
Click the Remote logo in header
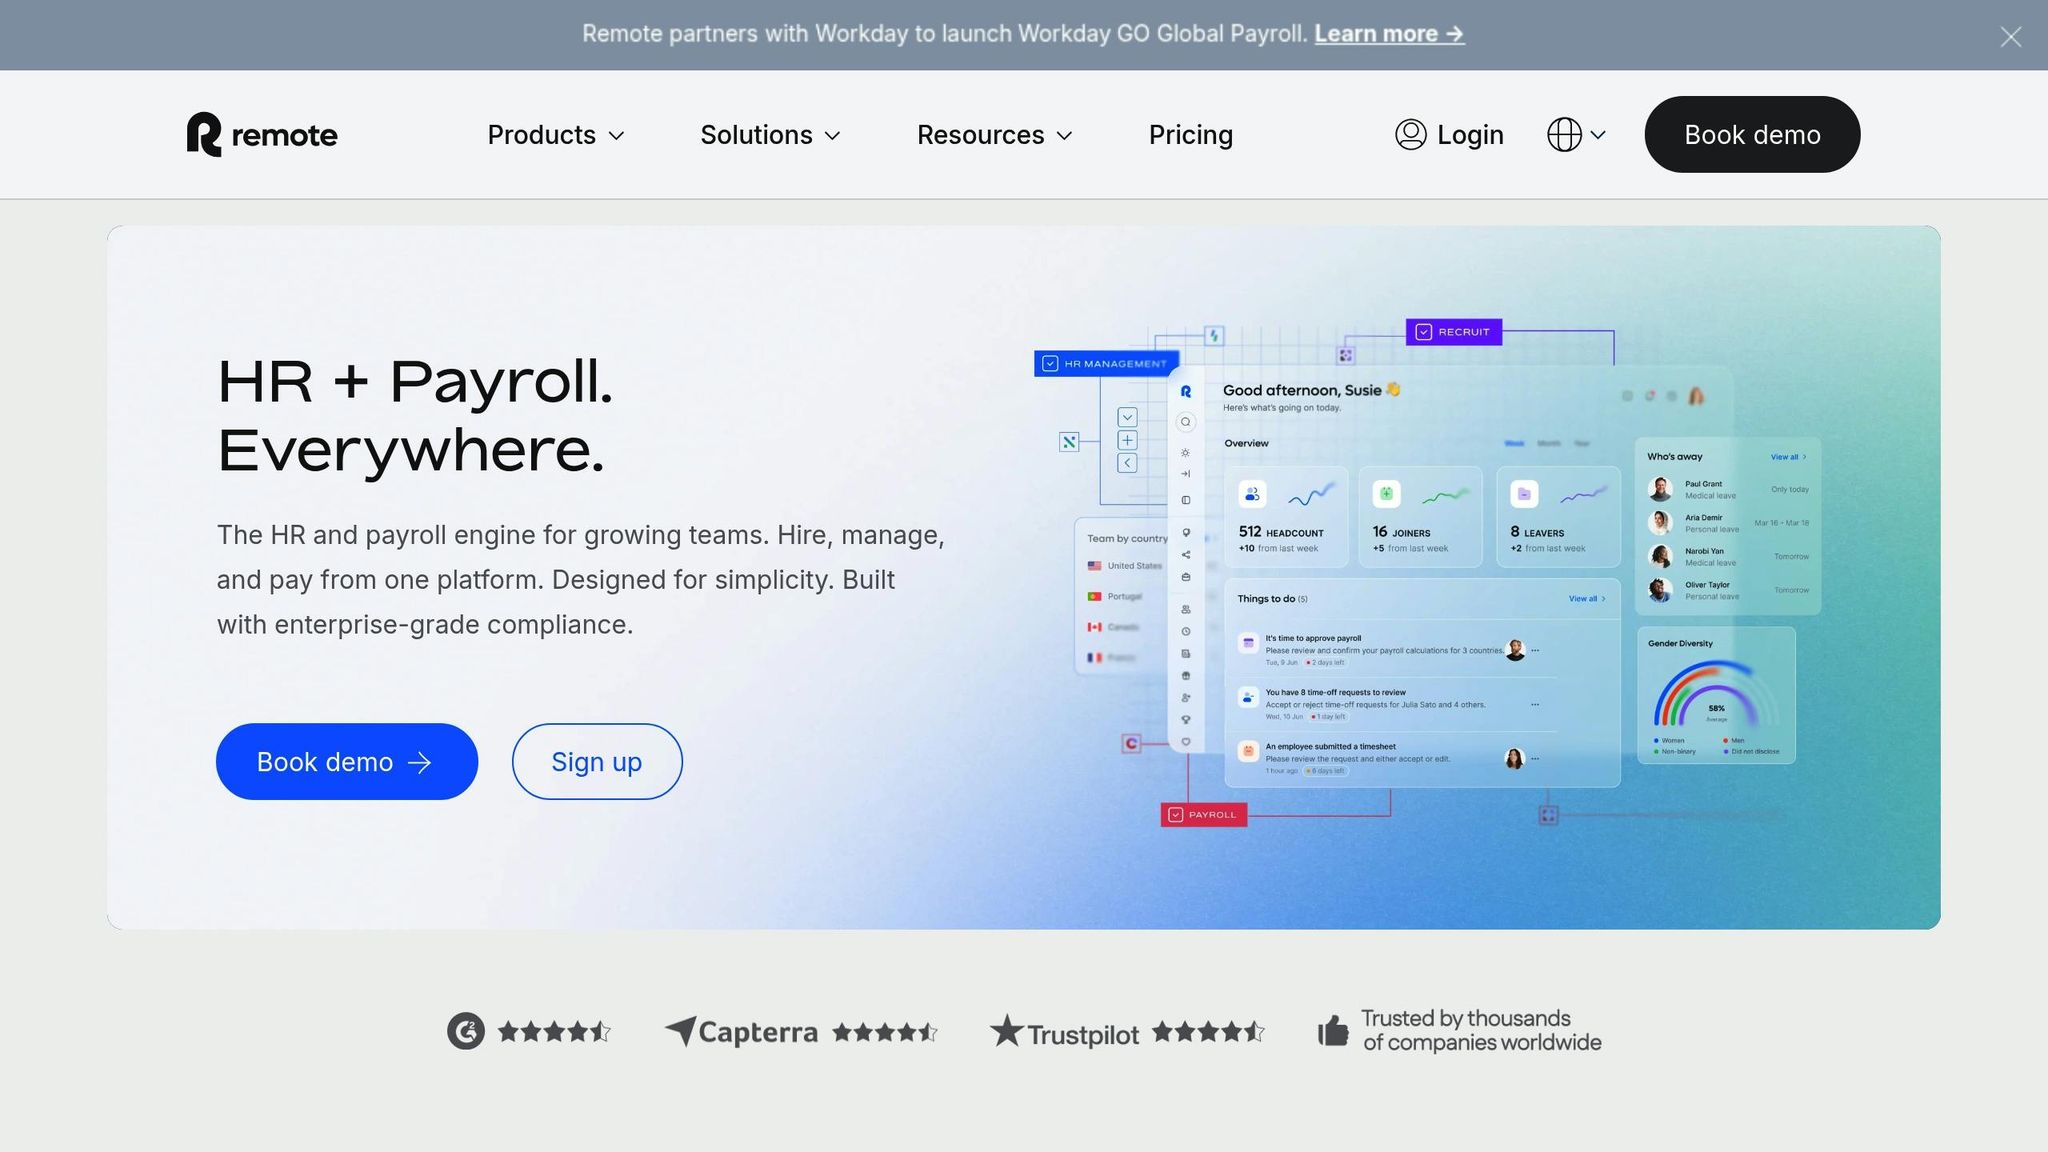click(262, 134)
